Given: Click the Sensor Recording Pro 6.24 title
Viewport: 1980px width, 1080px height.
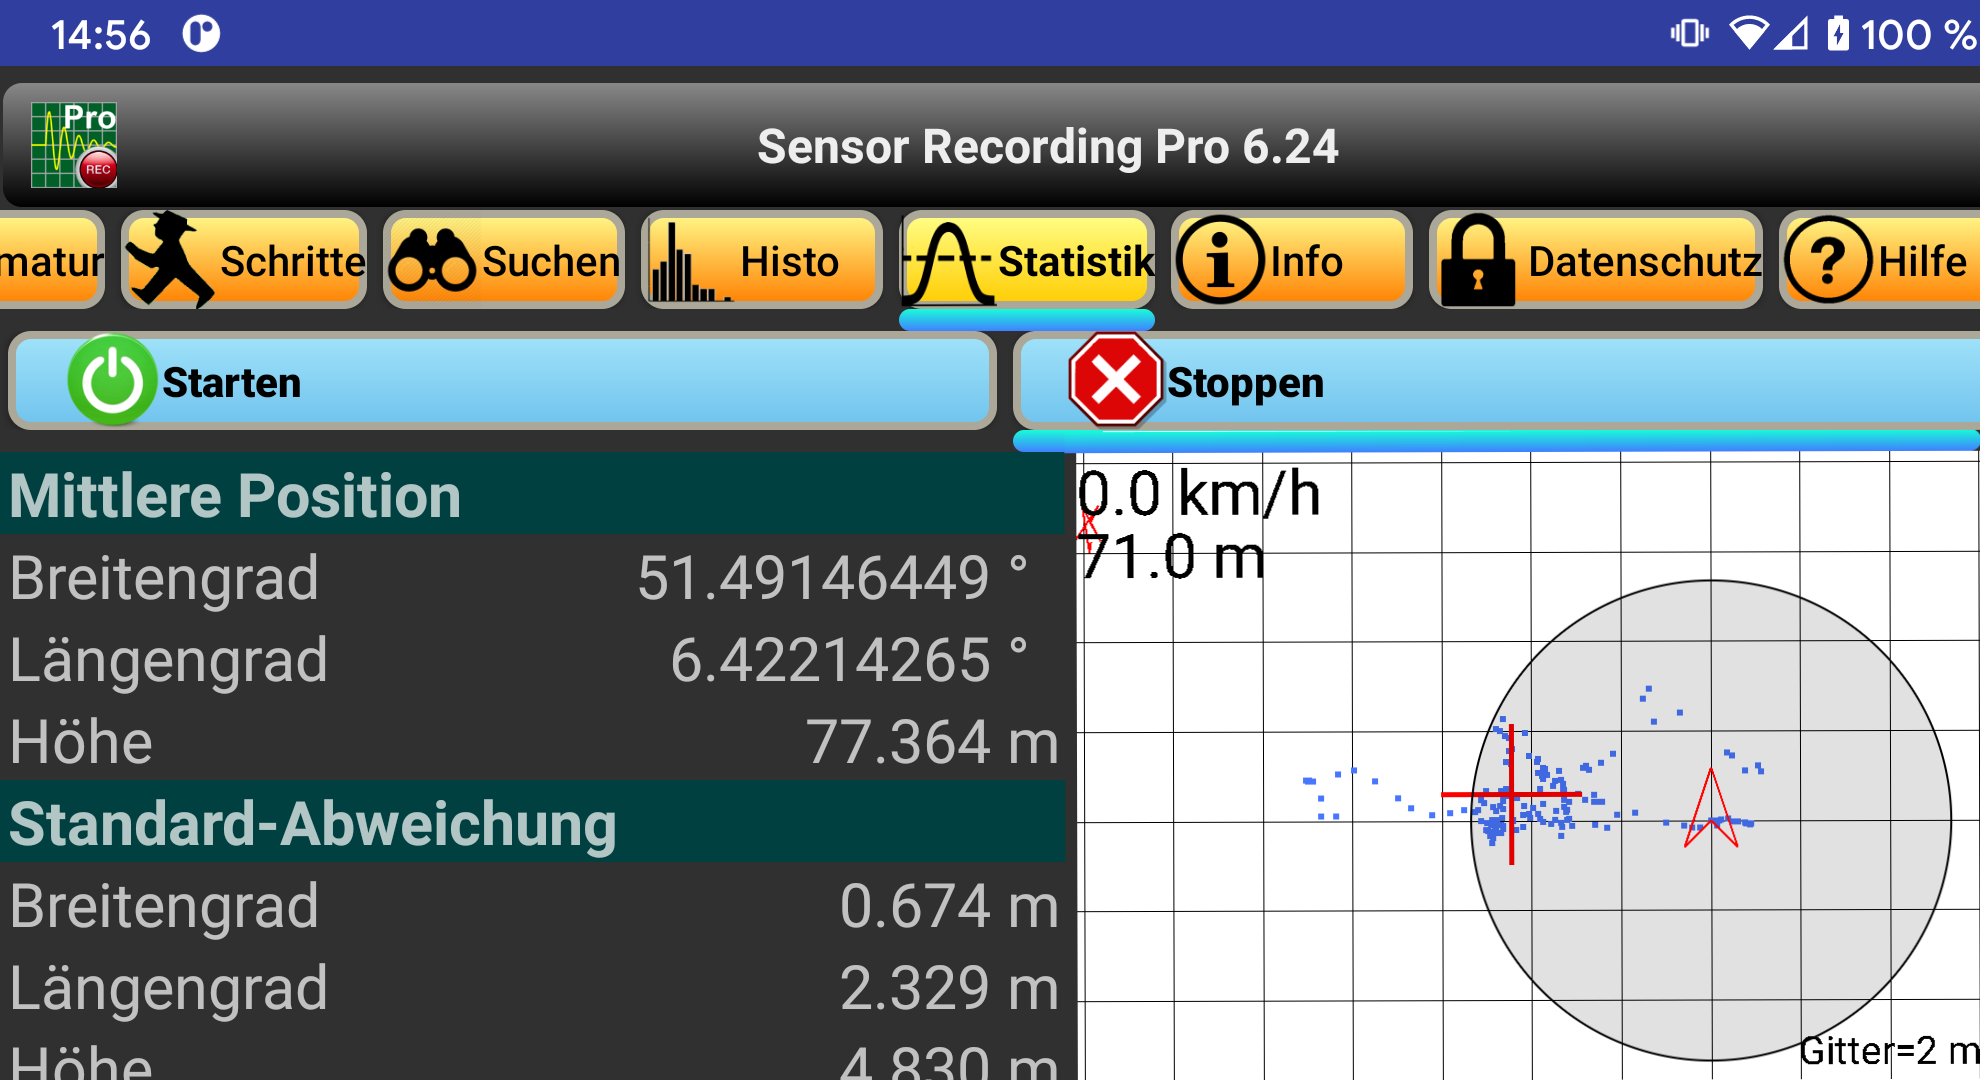Looking at the screenshot, I should tap(1047, 146).
